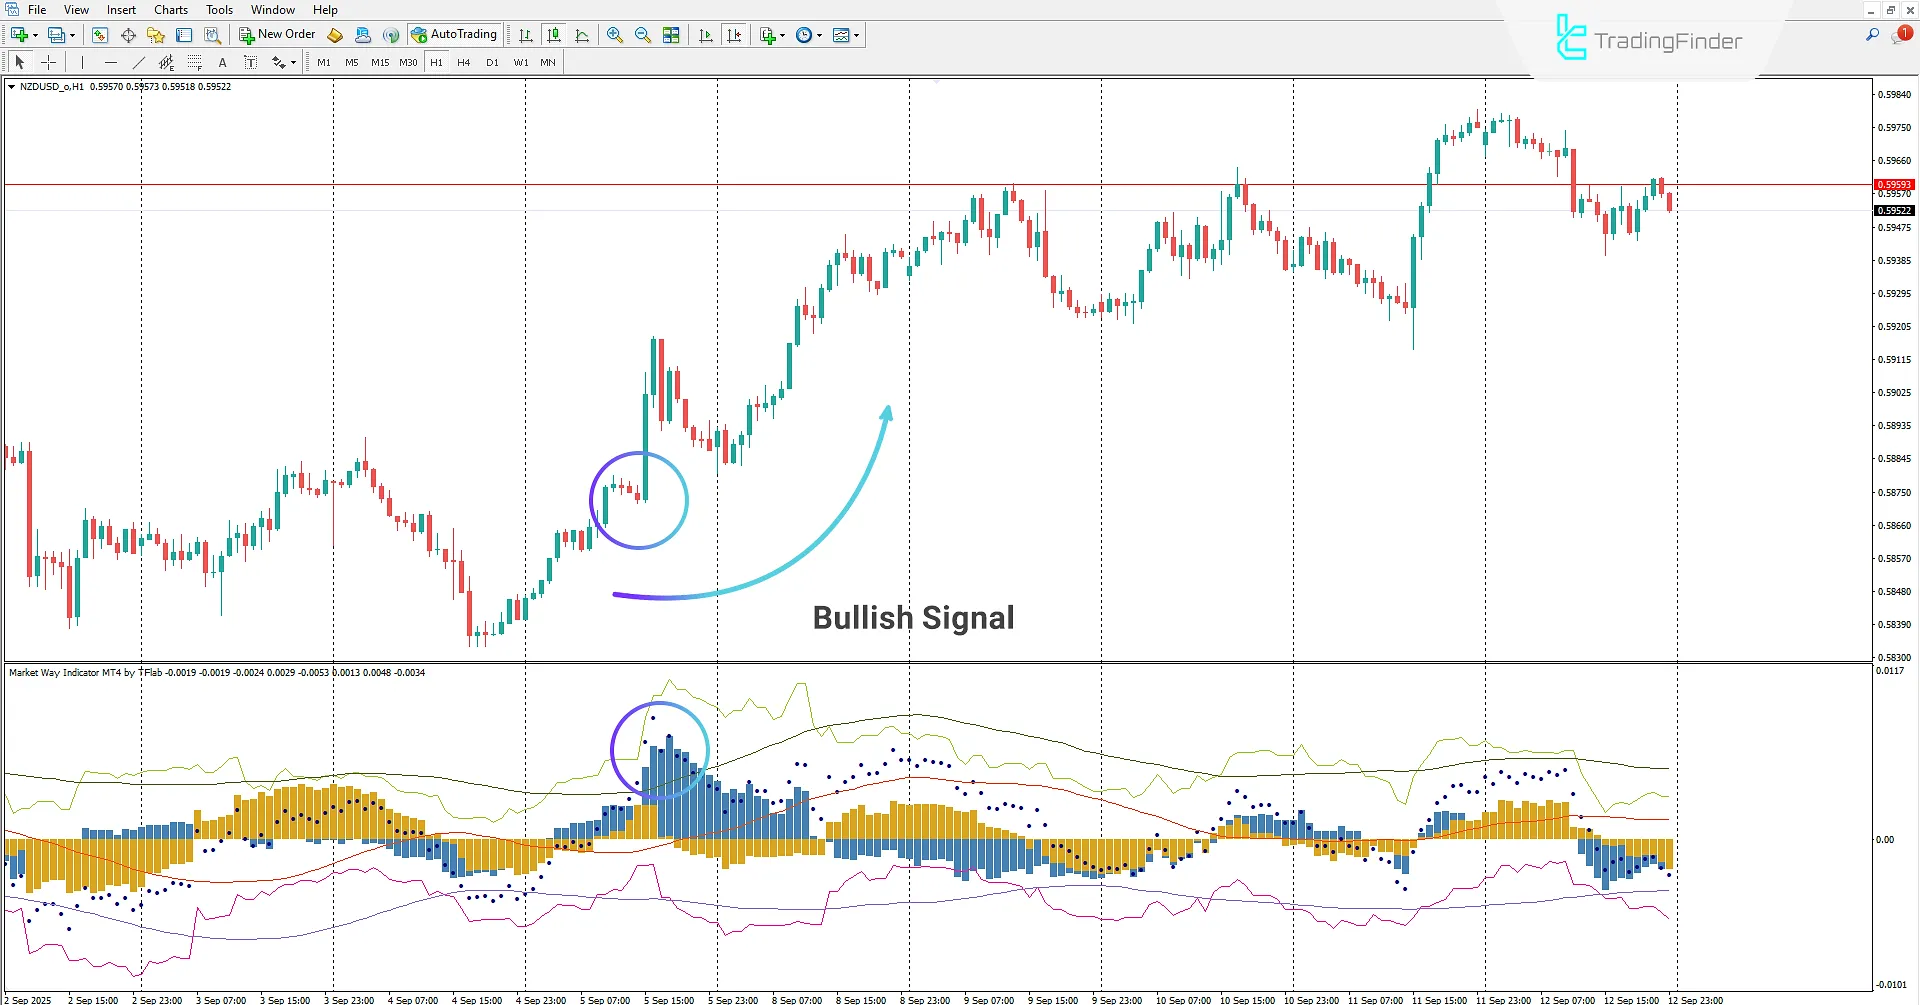The width and height of the screenshot is (1920, 1005).
Task: Select the MN monthly timeframe button
Action: tap(547, 62)
